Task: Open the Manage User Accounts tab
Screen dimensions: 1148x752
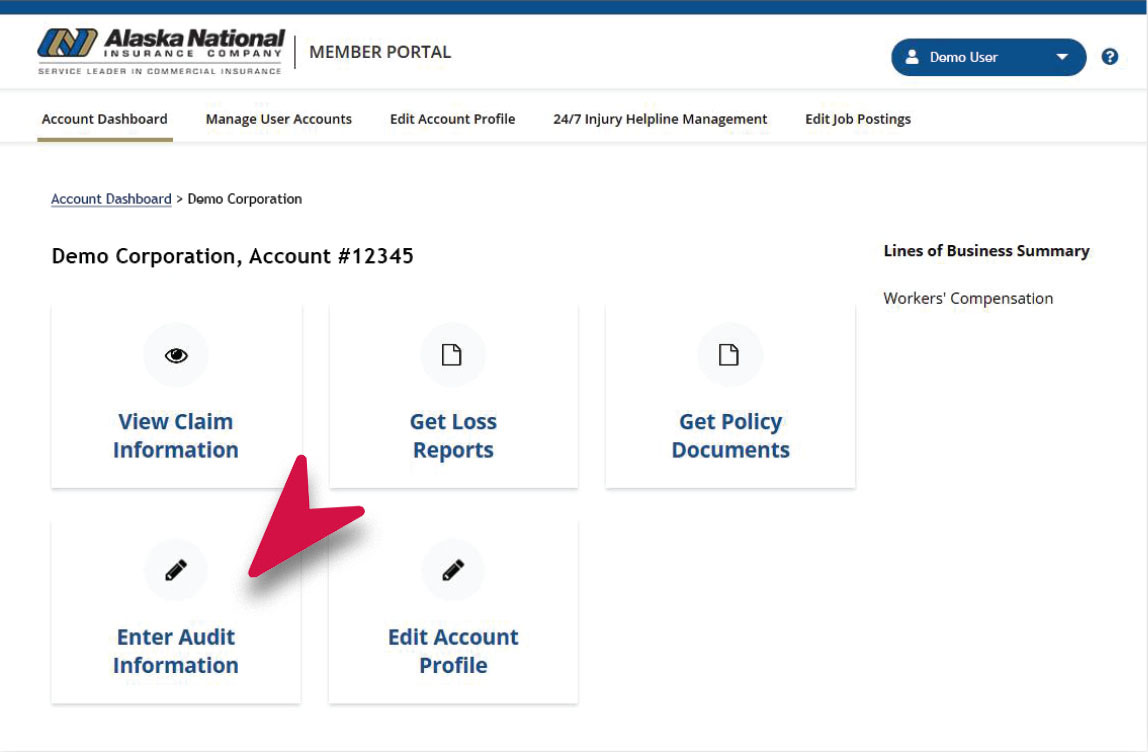Action: 279,119
